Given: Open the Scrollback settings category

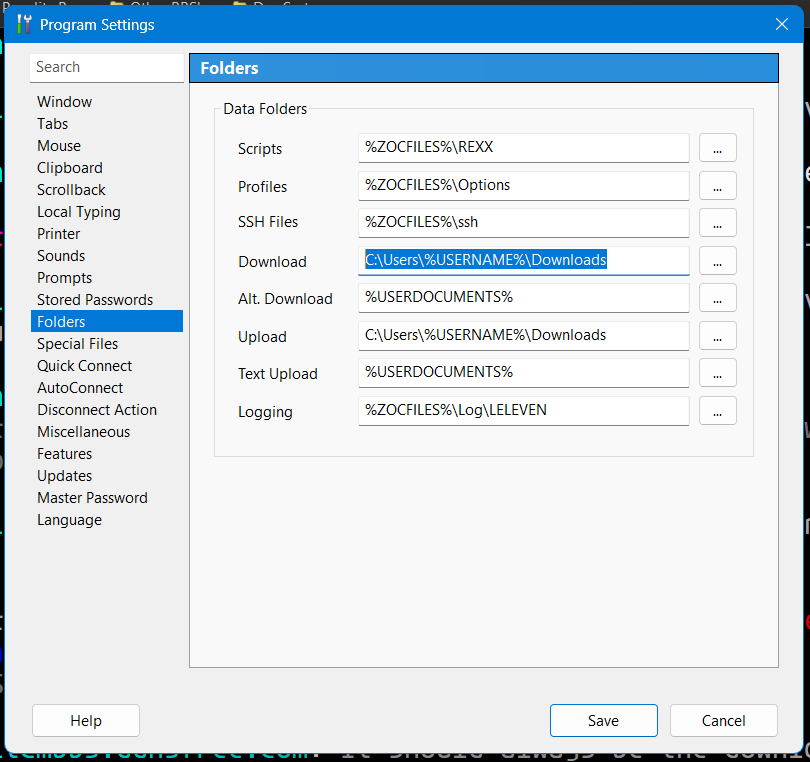Looking at the screenshot, I should point(71,190).
